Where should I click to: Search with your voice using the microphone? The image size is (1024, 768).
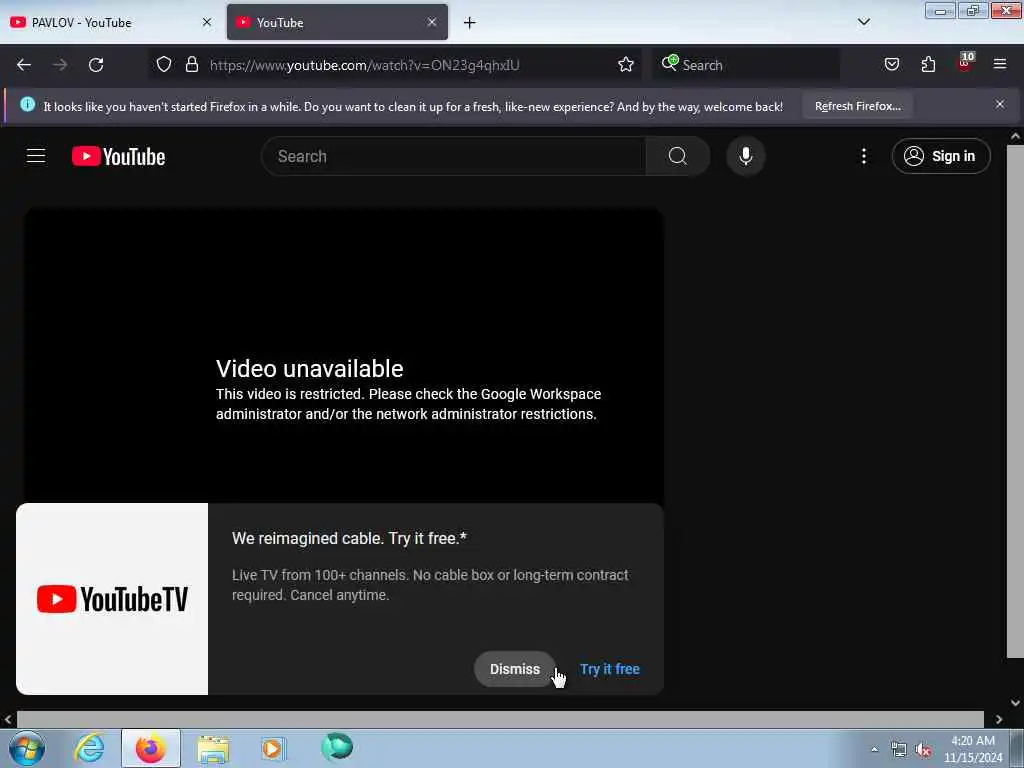coord(745,156)
